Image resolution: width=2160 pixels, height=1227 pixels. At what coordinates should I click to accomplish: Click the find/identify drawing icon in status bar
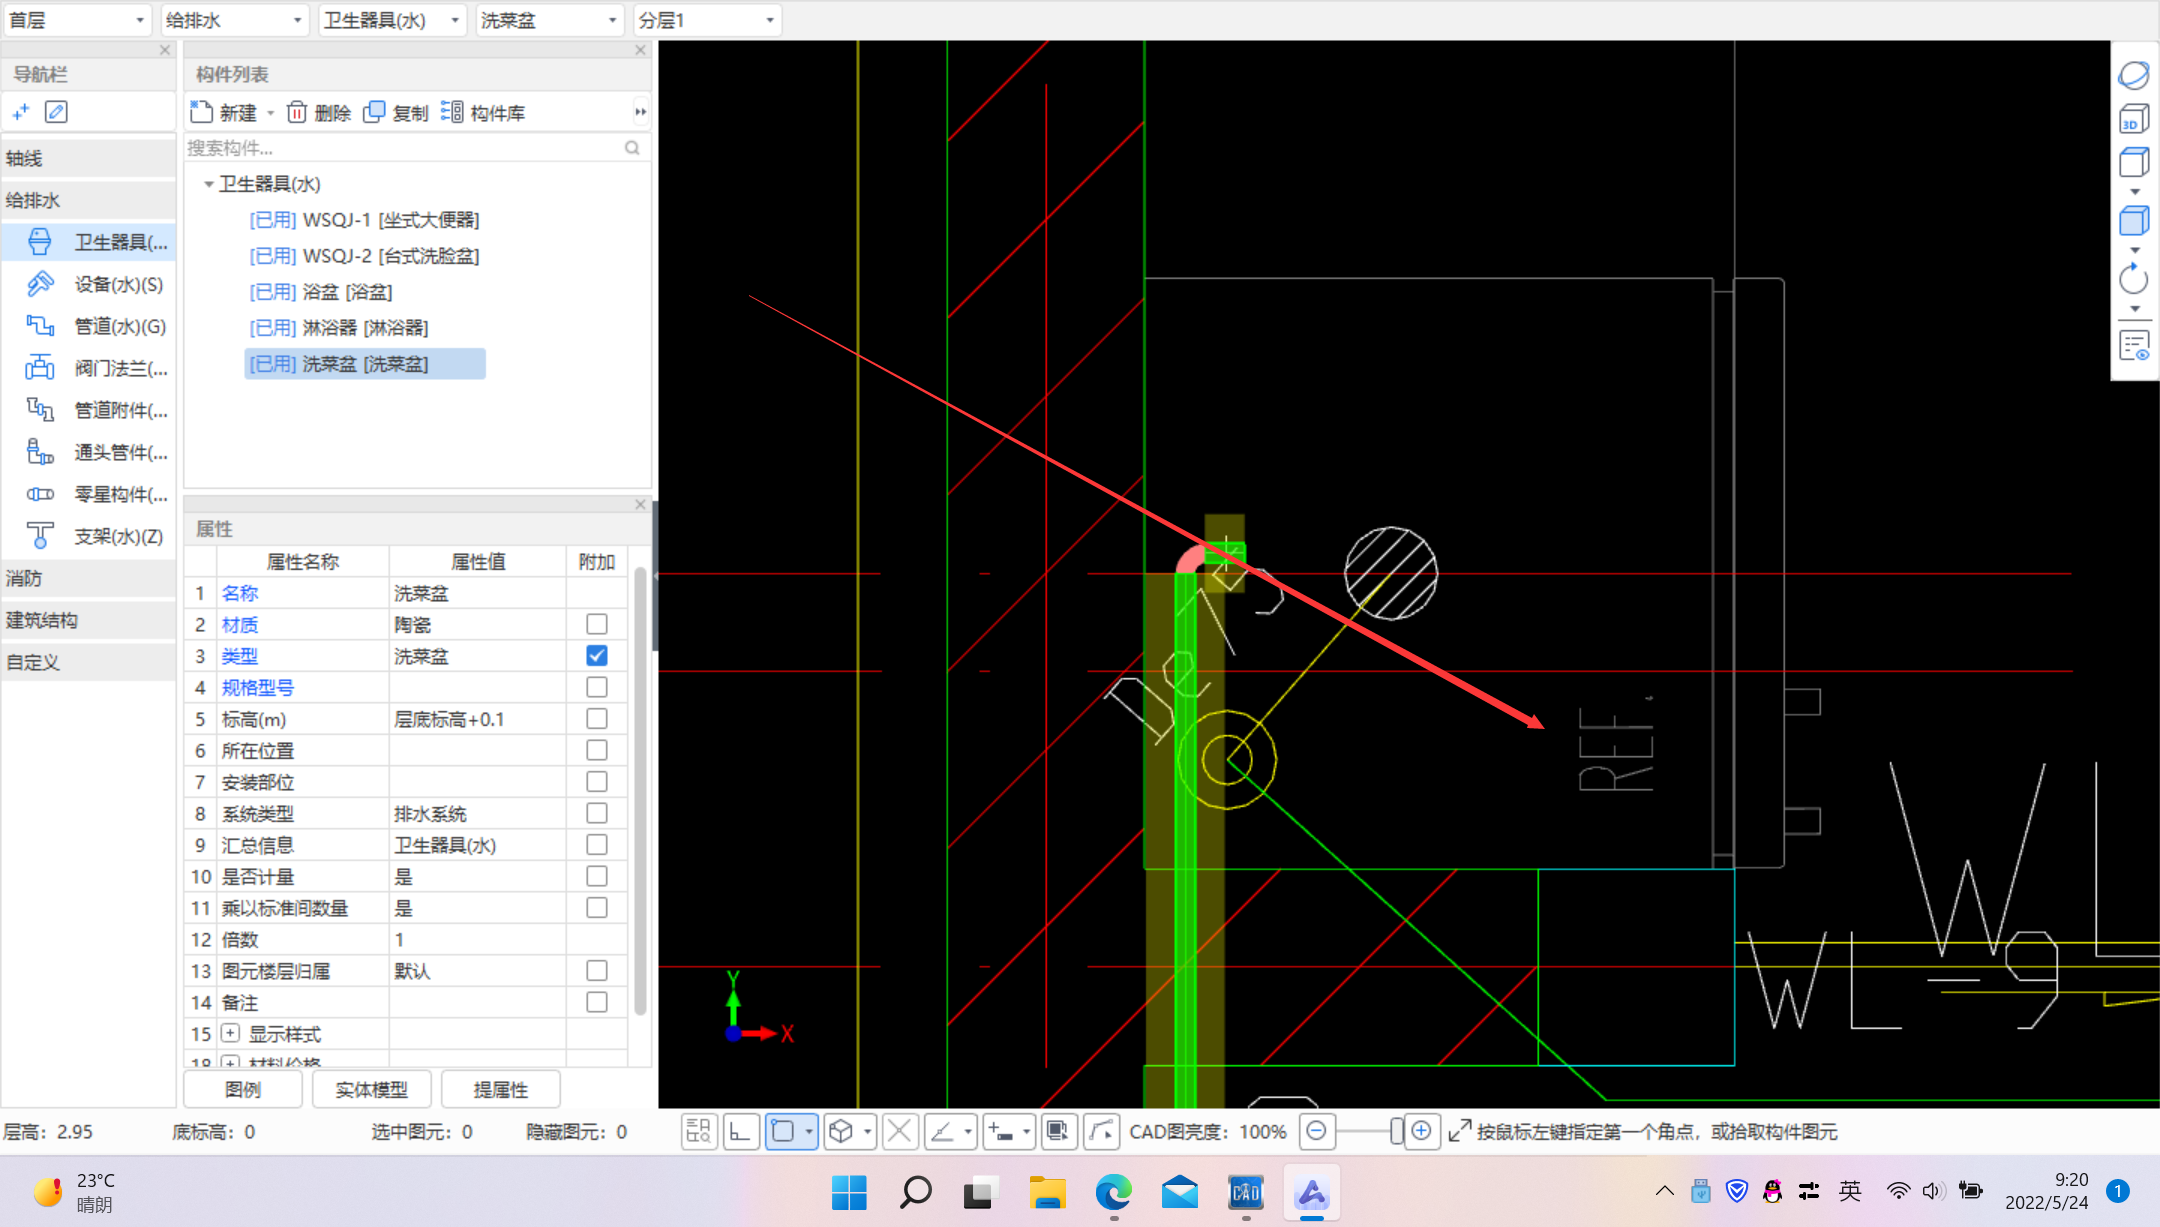699,1132
